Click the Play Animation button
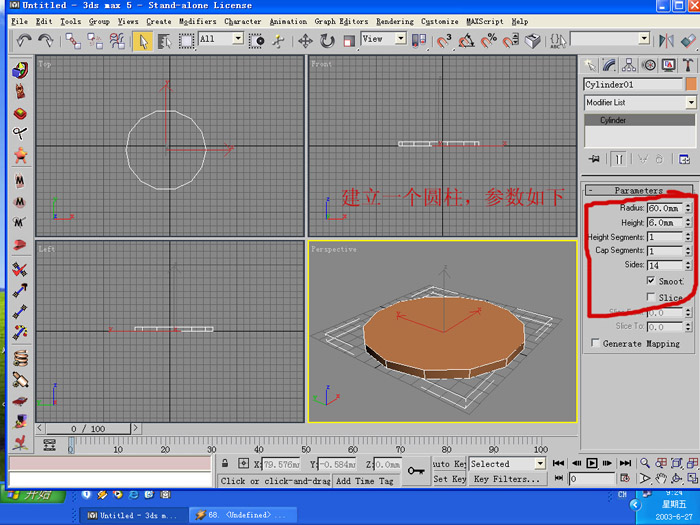 click(x=592, y=463)
